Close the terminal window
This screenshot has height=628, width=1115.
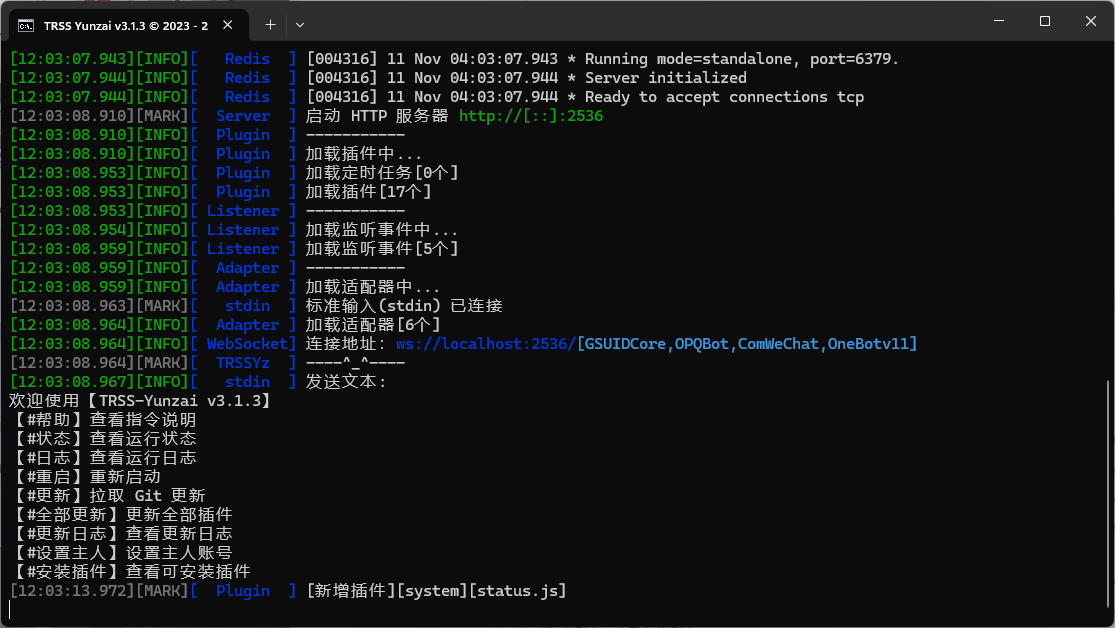tap(1090, 21)
